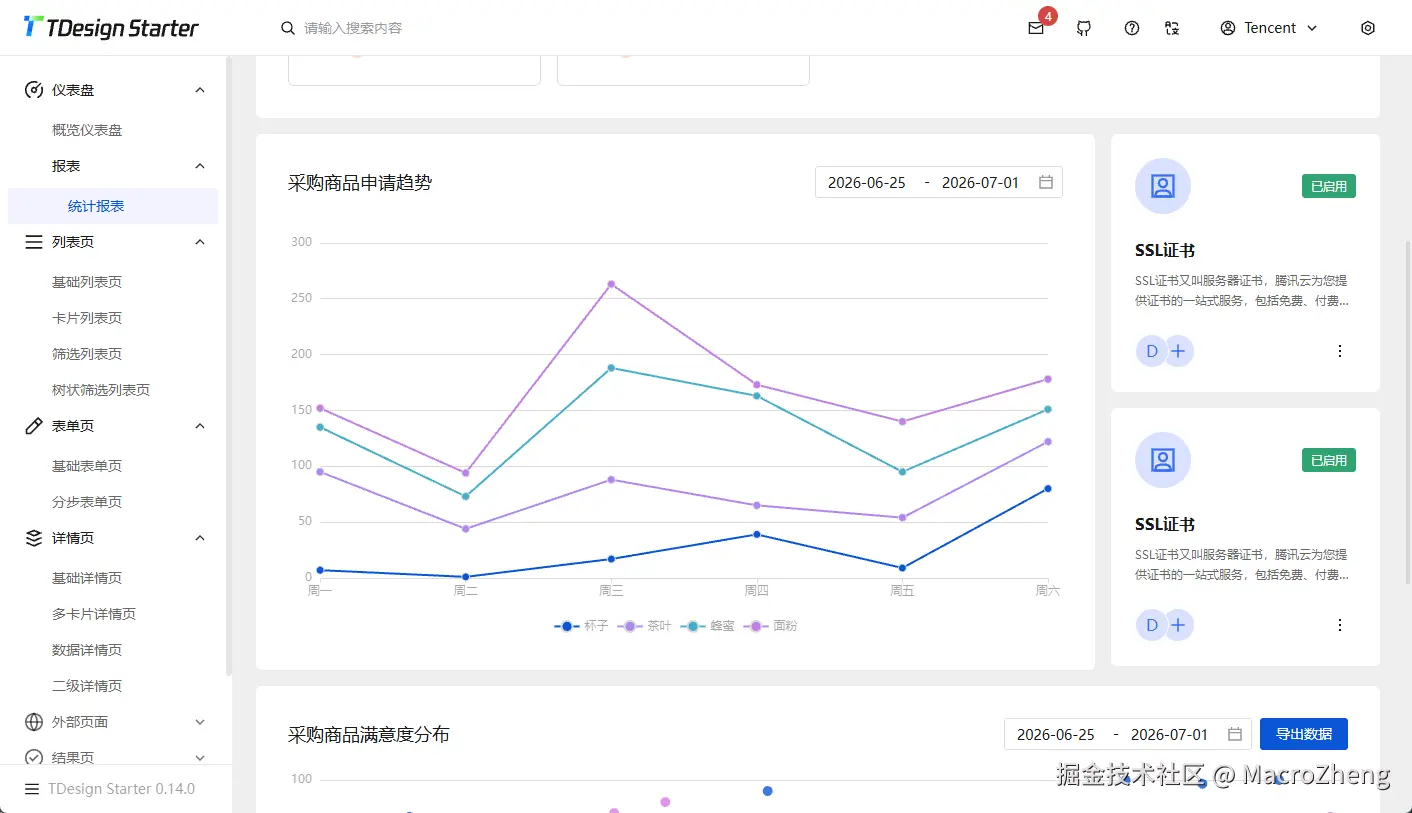Image resolution: width=1412 pixels, height=813 pixels.
Task: Click the search magnifier icon
Action: pos(288,28)
